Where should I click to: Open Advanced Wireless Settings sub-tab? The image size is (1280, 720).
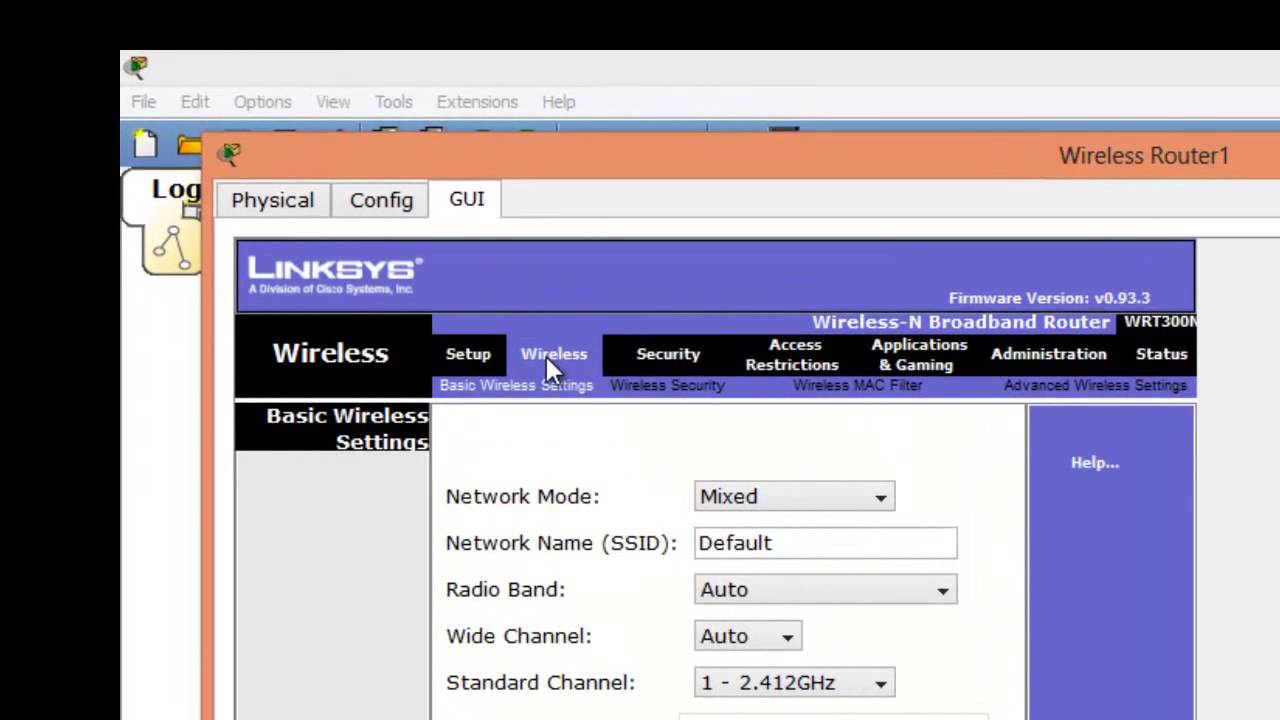coord(1095,385)
